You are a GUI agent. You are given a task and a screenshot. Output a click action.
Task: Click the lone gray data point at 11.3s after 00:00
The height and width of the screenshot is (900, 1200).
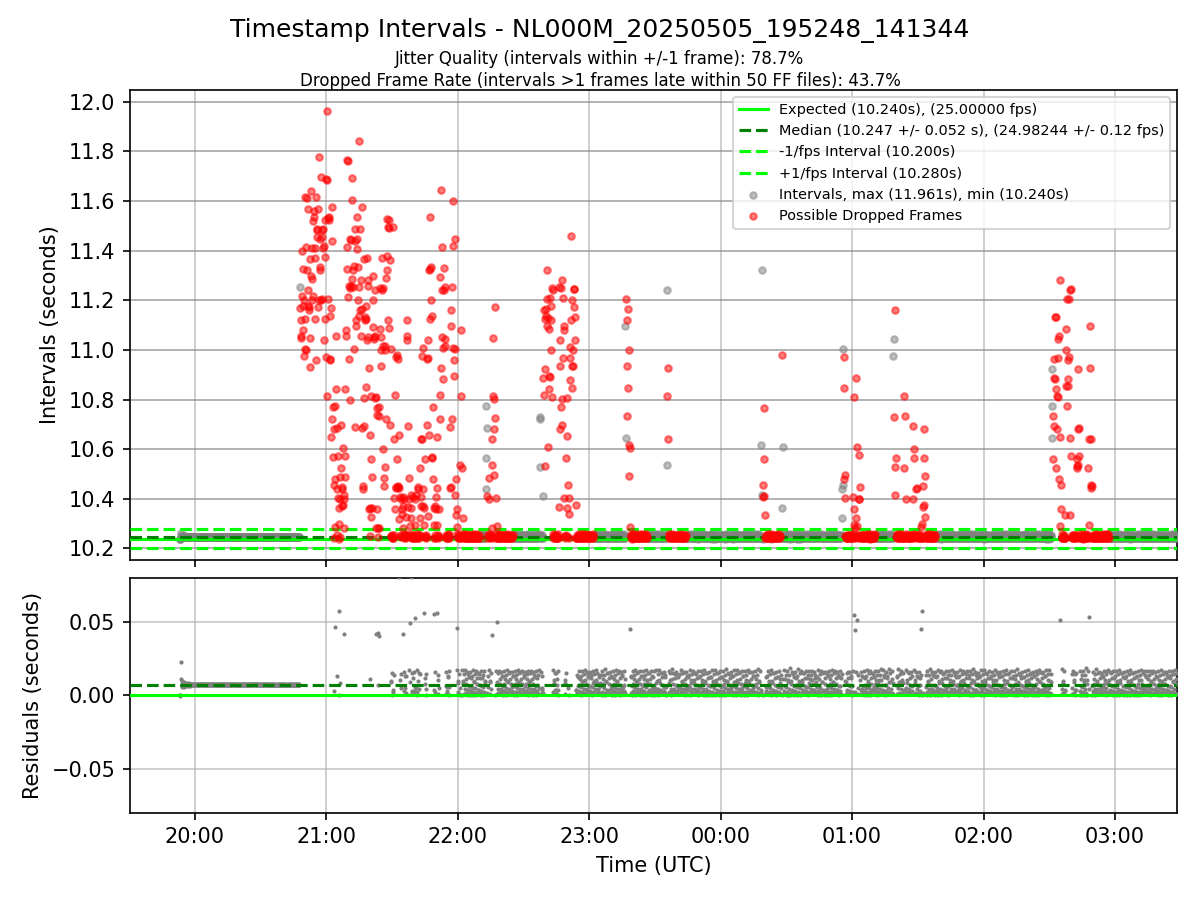click(762, 270)
